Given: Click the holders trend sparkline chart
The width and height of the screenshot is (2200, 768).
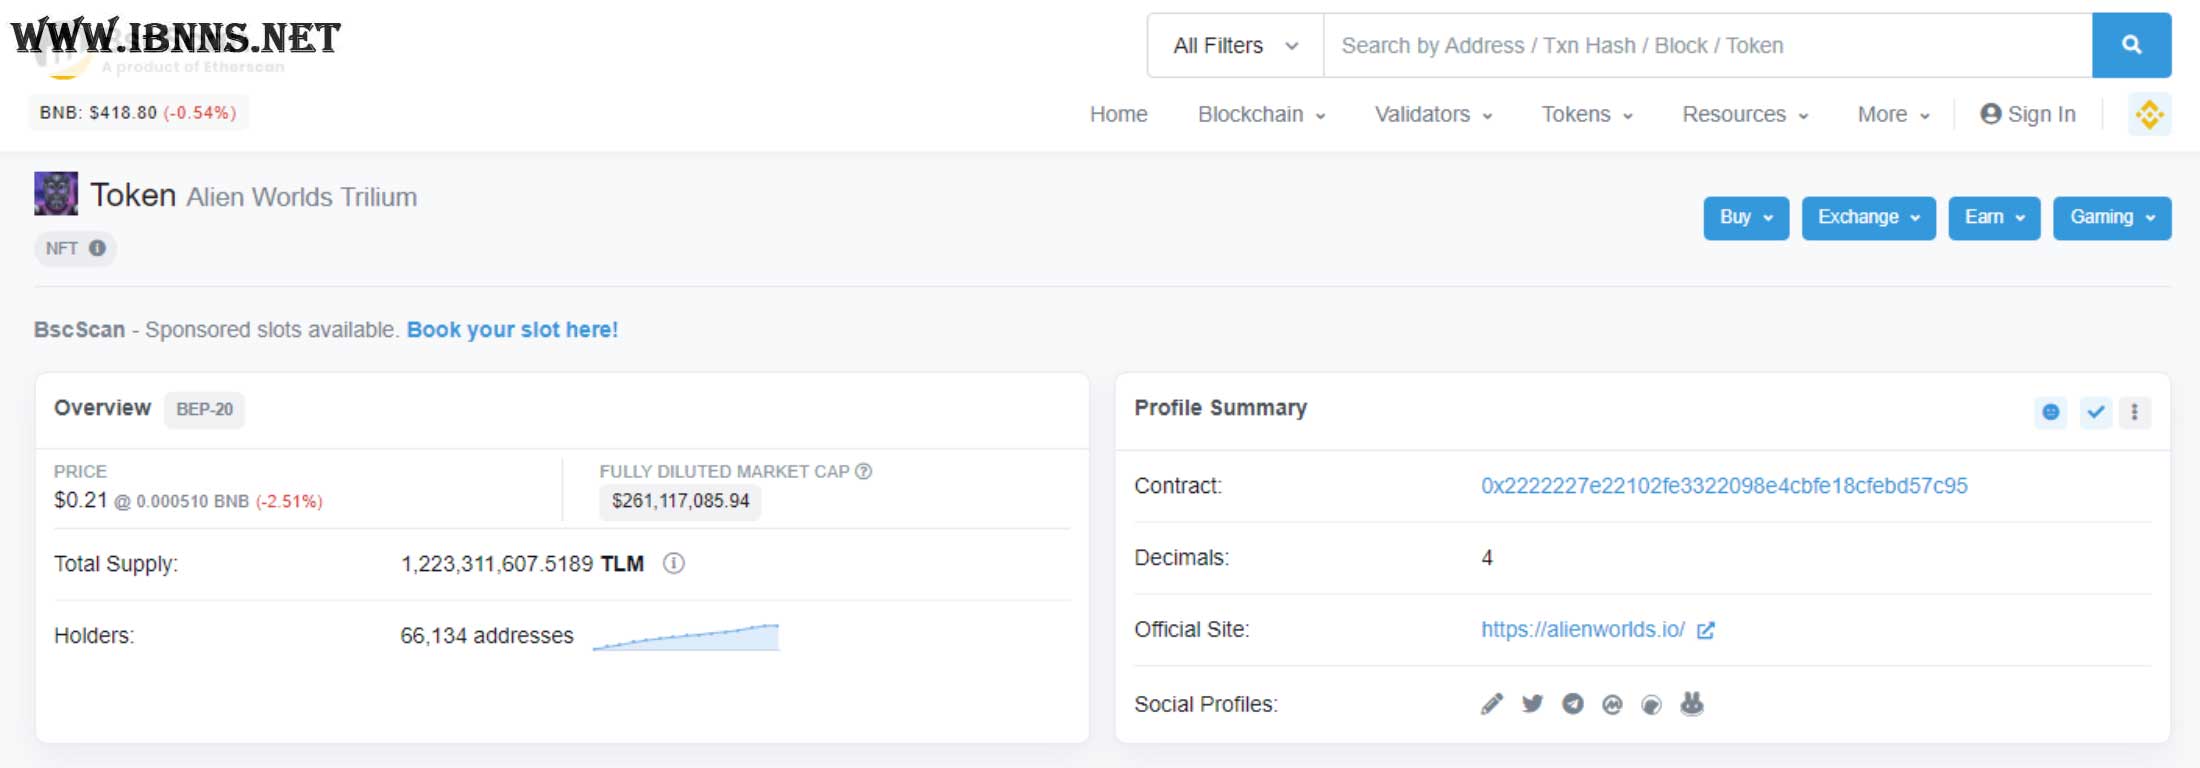Looking at the screenshot, I should tap(686, 637).
